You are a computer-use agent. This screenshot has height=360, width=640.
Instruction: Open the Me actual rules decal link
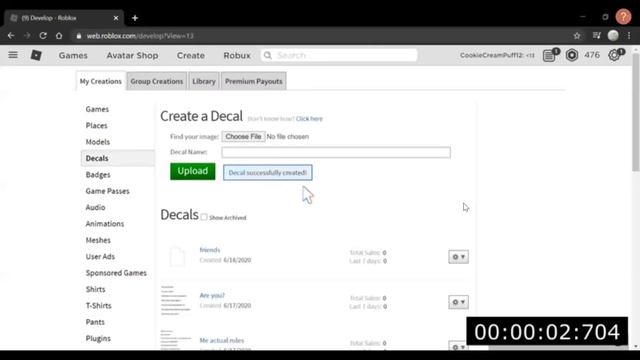222,340
